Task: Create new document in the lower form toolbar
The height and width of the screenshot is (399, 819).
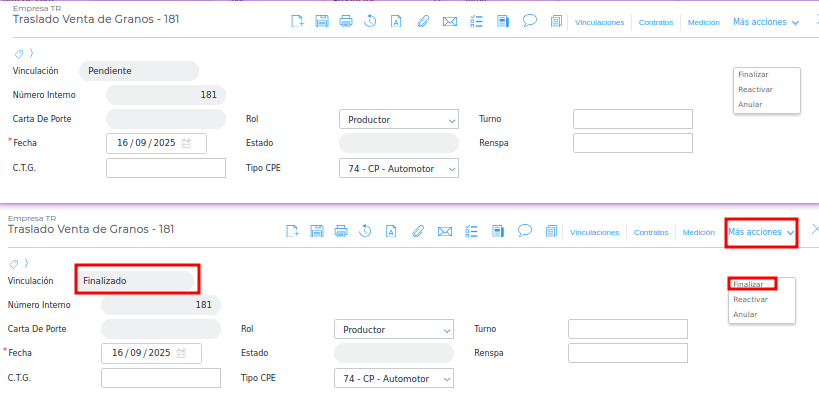Action: click(292, 231)
